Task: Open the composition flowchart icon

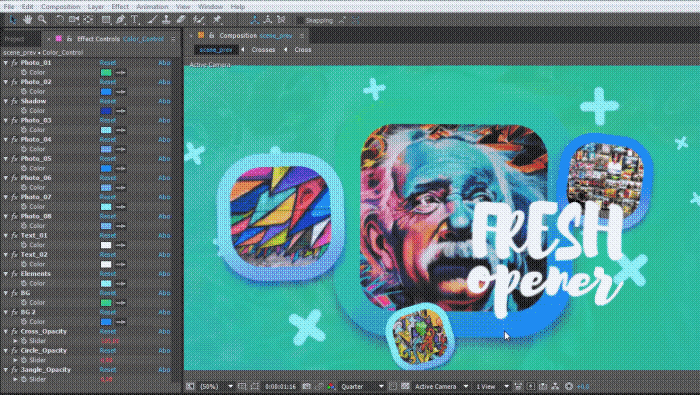Action: [x=555, y=387]
